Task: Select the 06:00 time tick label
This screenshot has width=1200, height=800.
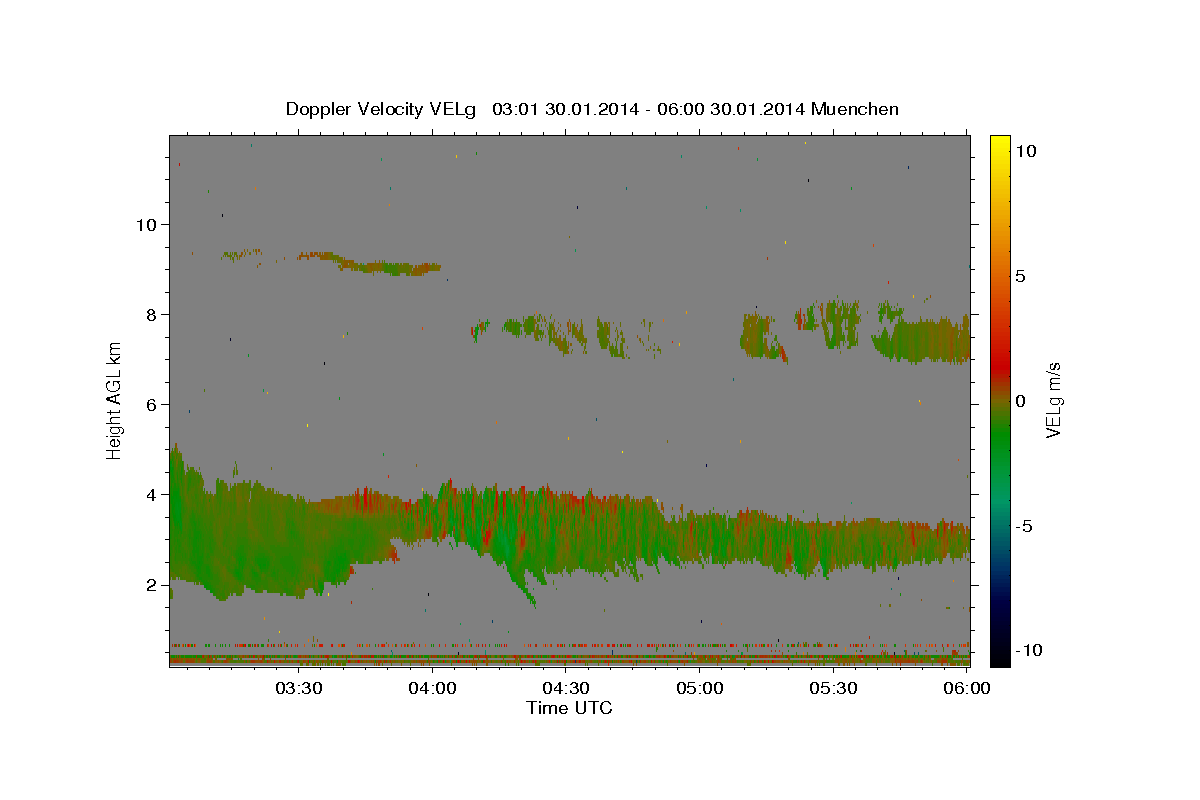Action: (x=966, y=688)
